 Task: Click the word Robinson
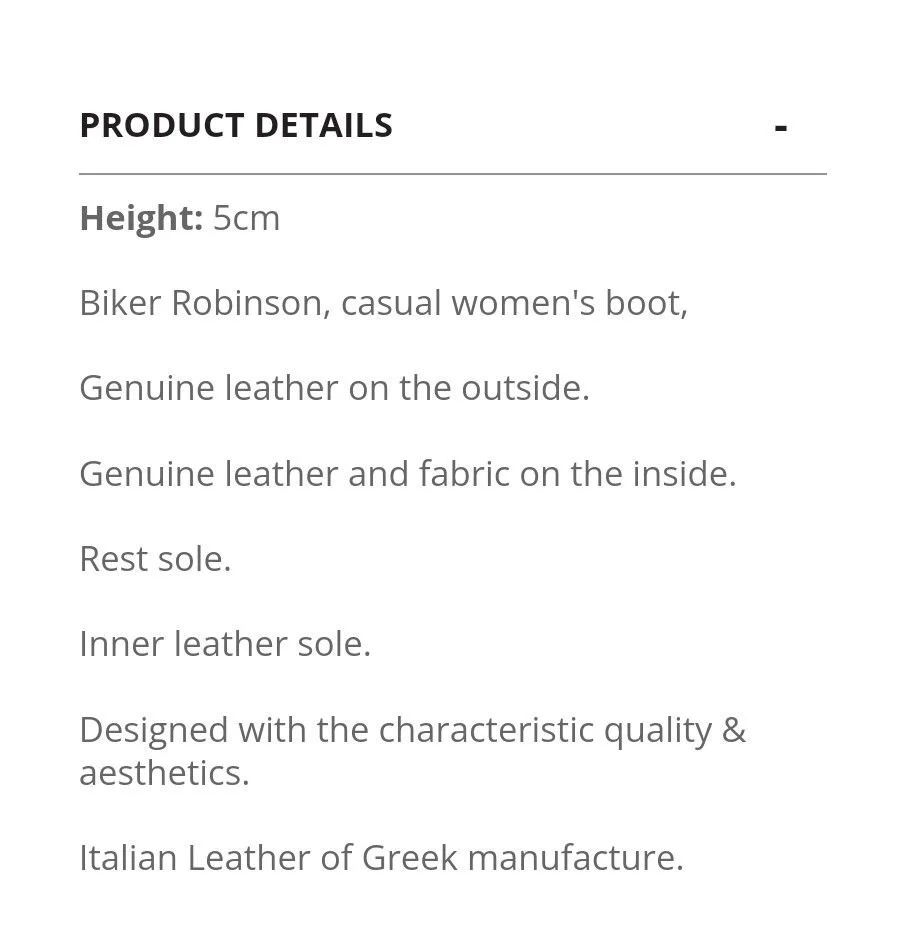(x=250, y=303)
